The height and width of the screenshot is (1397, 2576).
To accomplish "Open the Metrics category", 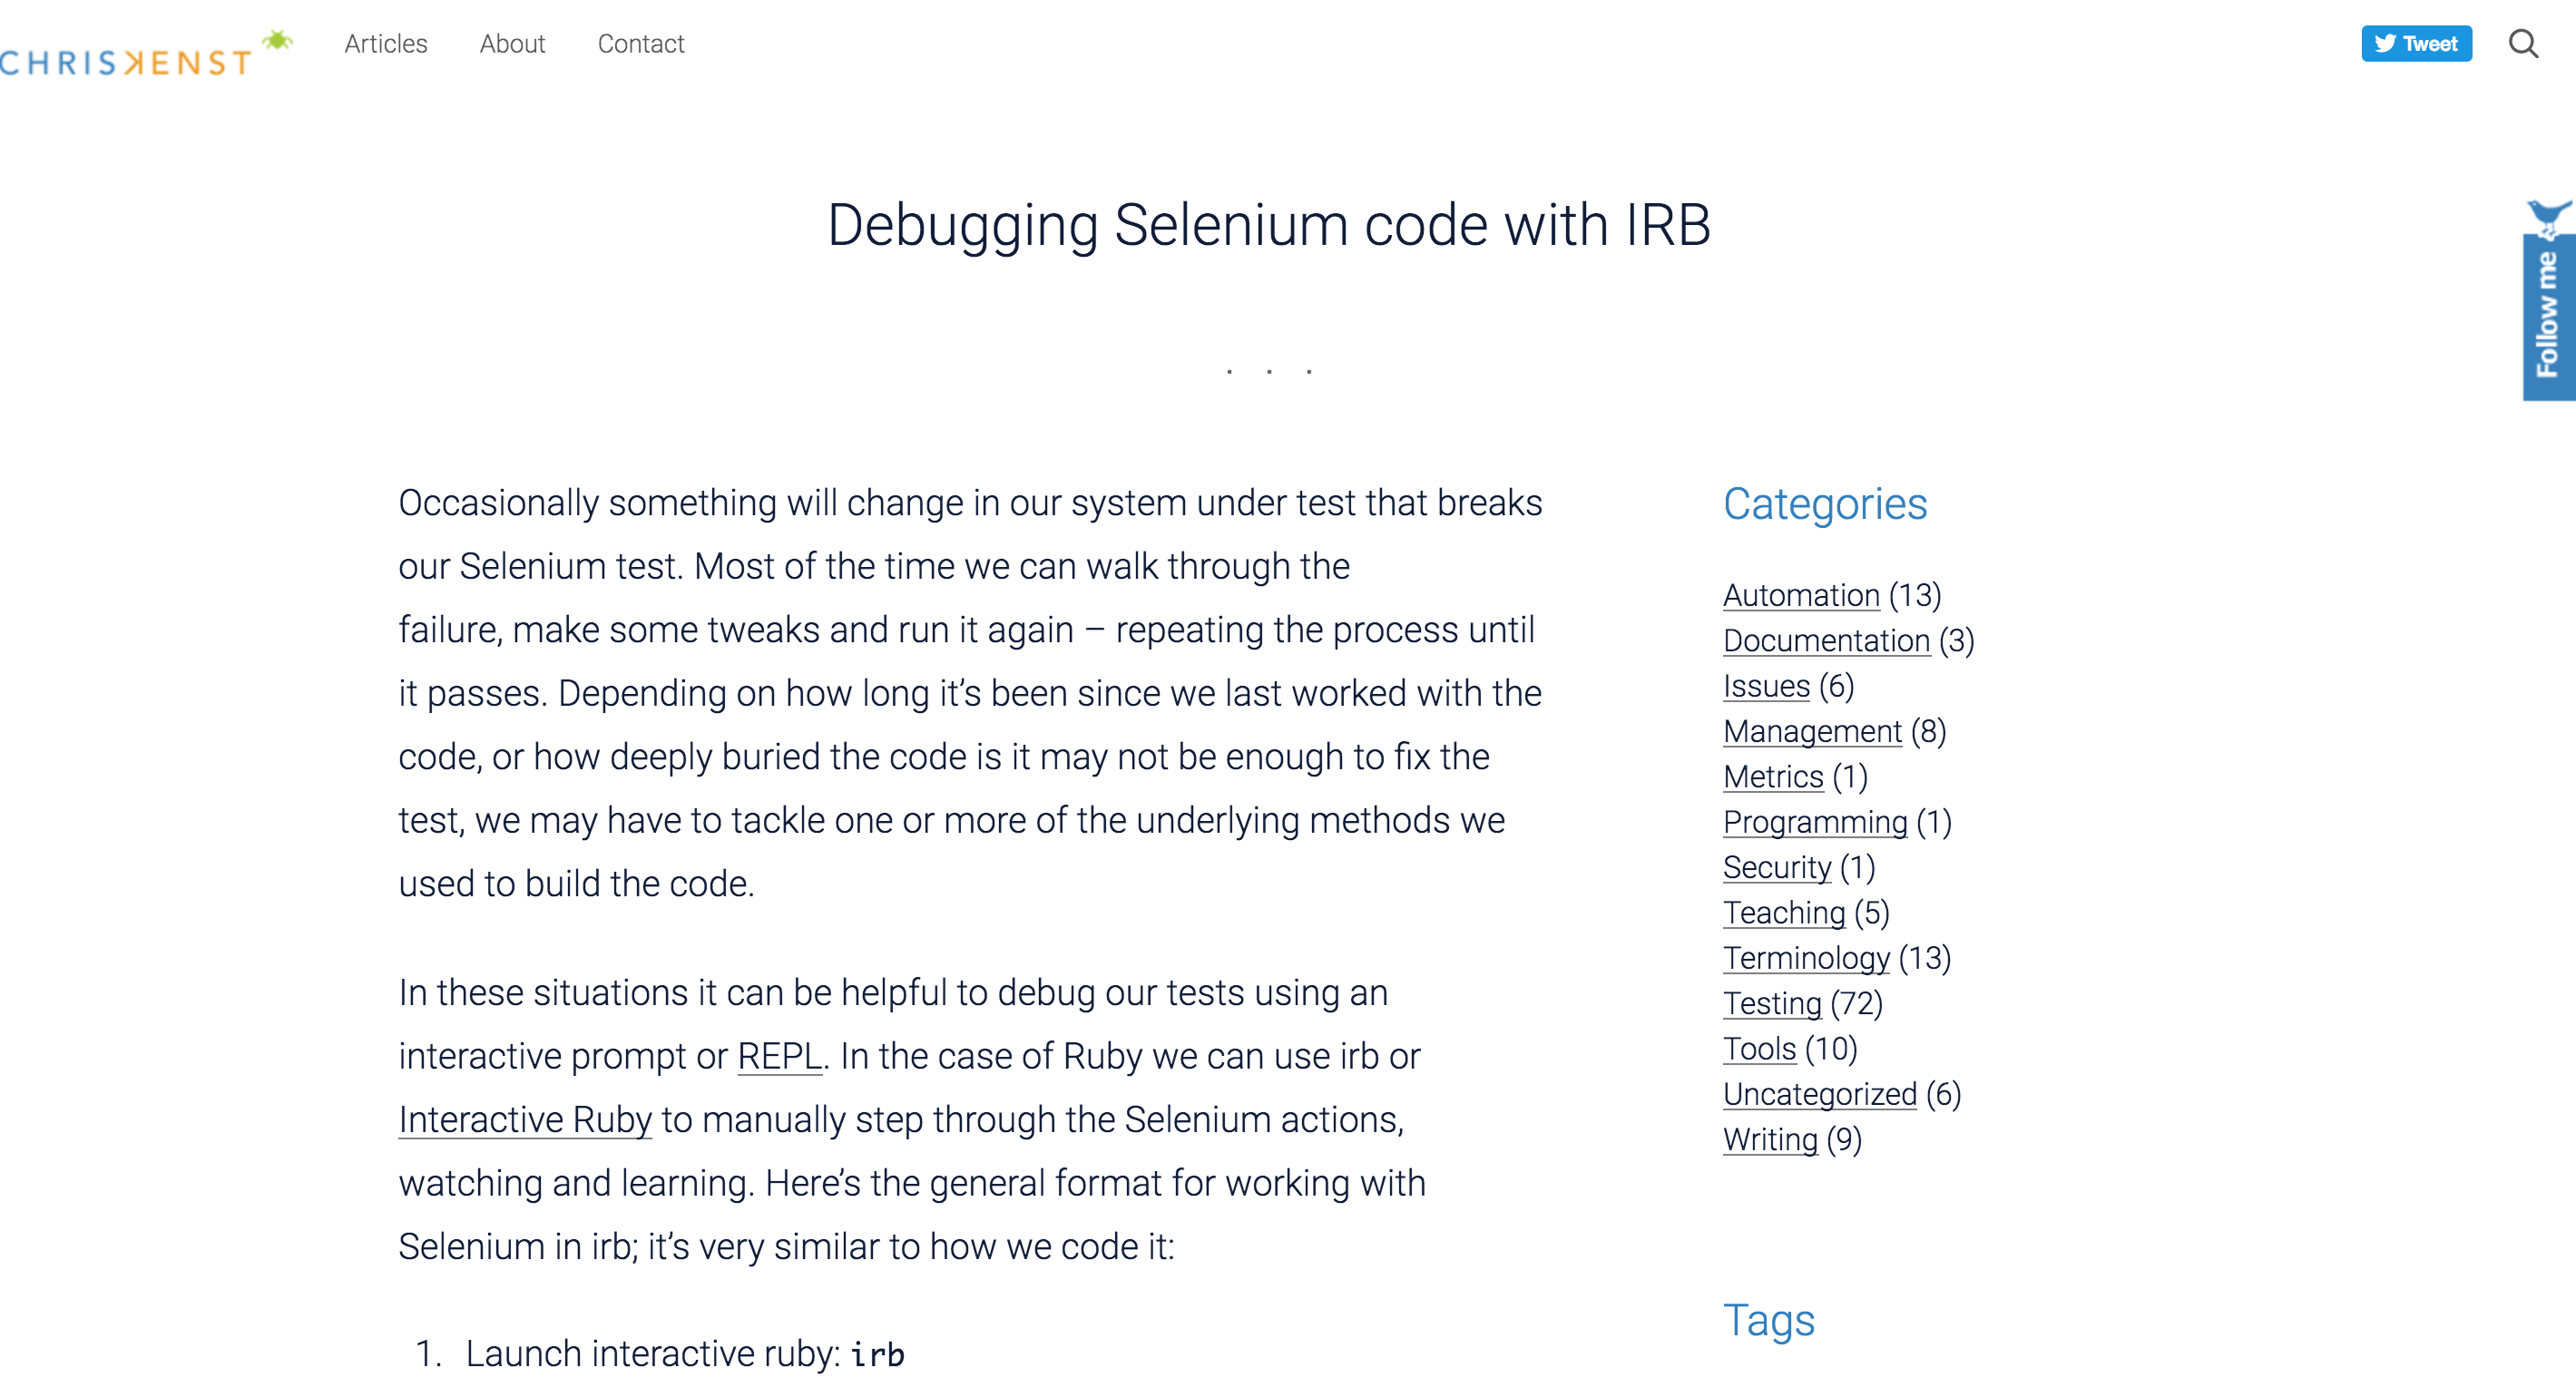I will tap(1772, 776).
